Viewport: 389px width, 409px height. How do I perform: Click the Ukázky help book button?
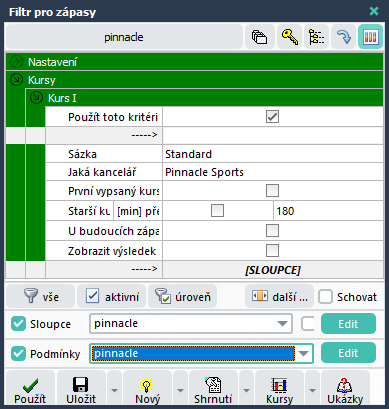coord(345,389)
